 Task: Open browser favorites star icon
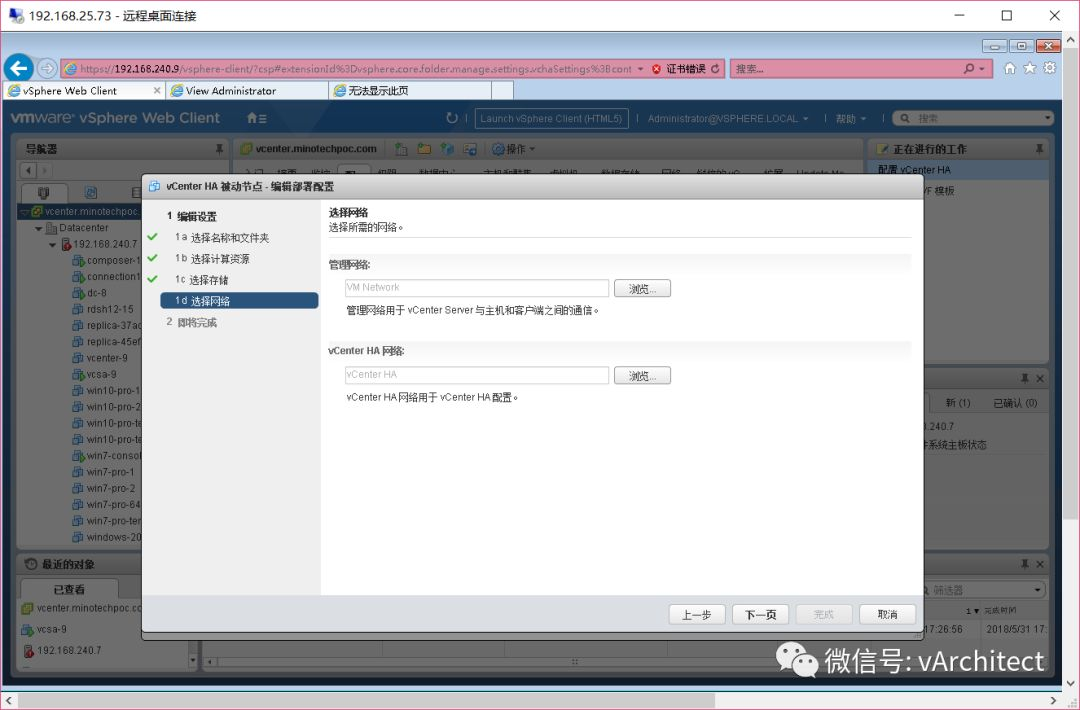[x=1030, y=68]
